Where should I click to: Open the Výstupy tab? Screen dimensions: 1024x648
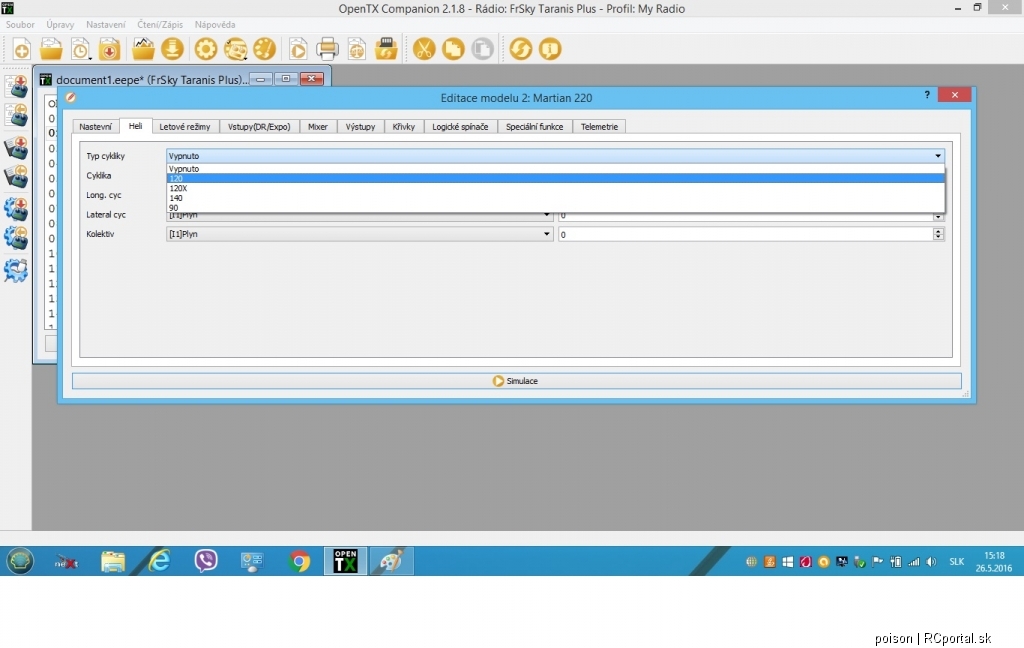pyautogui.click(x=360, y=127)
